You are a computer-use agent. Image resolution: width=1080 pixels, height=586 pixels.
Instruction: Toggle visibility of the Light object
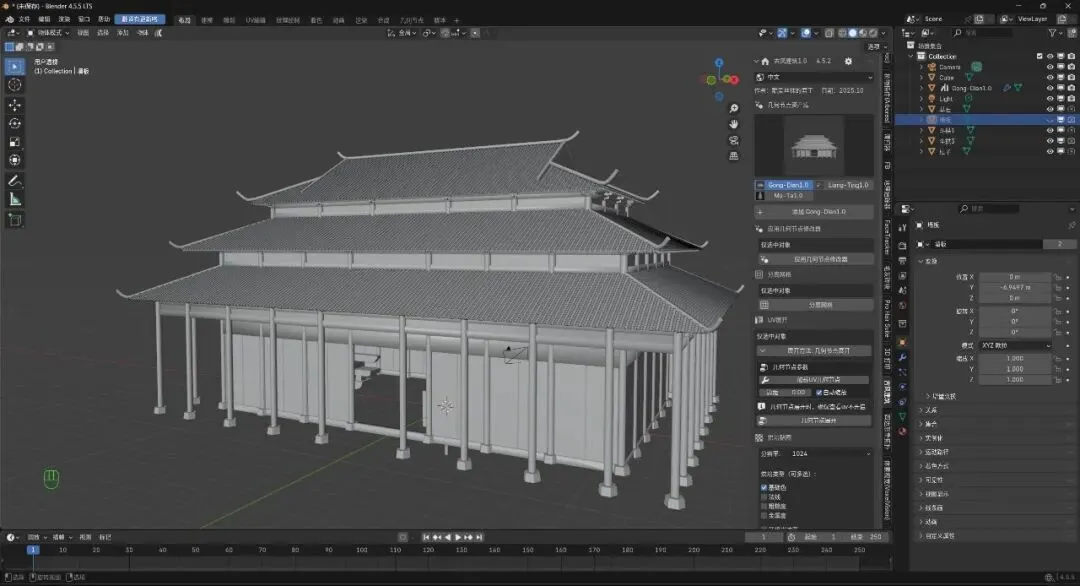(x=1050, y=98)
